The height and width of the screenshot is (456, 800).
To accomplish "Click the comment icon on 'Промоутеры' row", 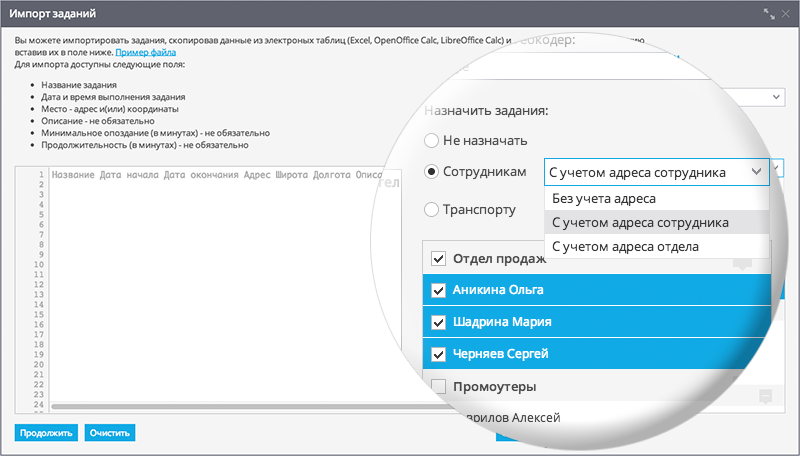I will (765, 396).
